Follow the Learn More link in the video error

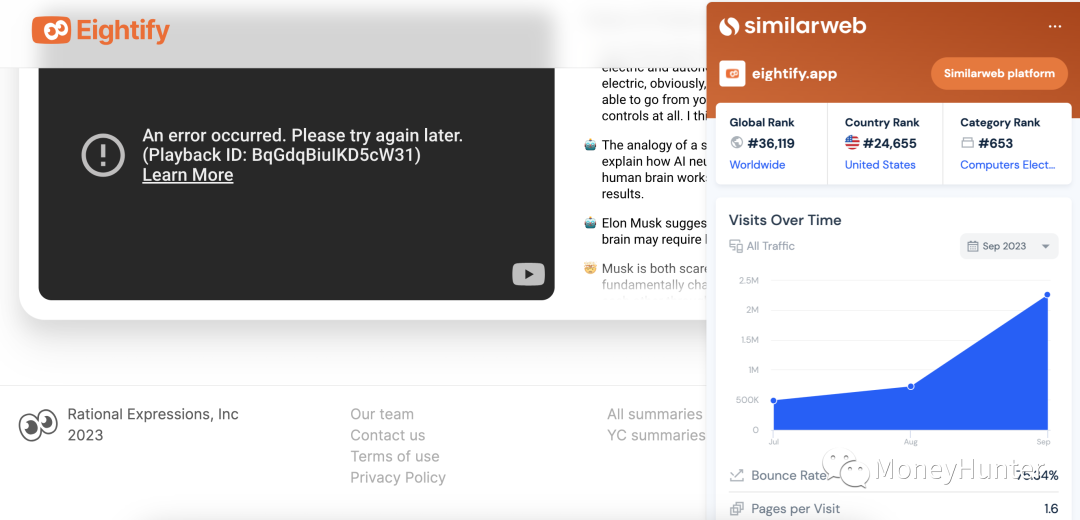[x=187, y=175]
